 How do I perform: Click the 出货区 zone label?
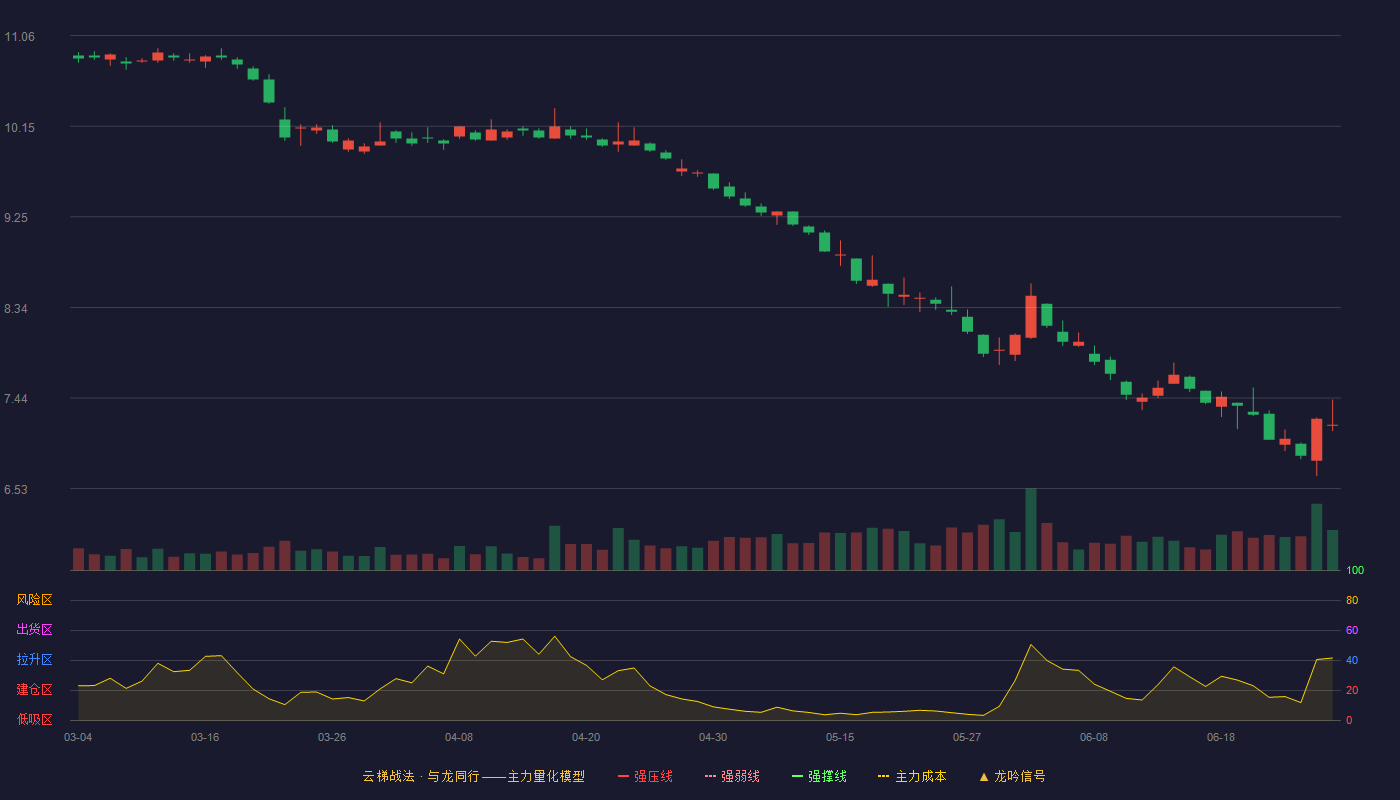pyautogui.click(x=34, y=630)
